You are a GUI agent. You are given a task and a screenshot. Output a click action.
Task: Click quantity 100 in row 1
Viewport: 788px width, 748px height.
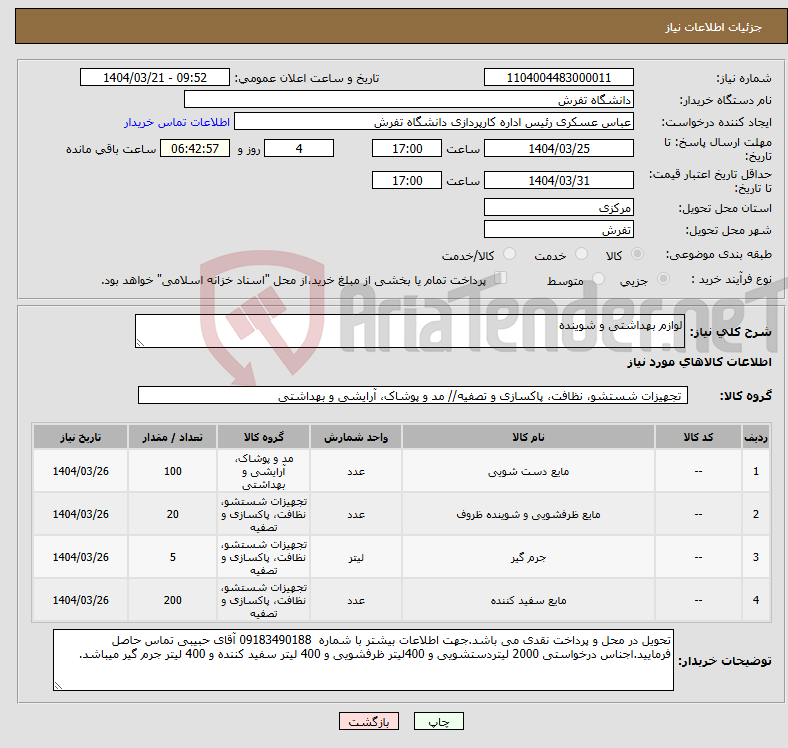point(172,471)
